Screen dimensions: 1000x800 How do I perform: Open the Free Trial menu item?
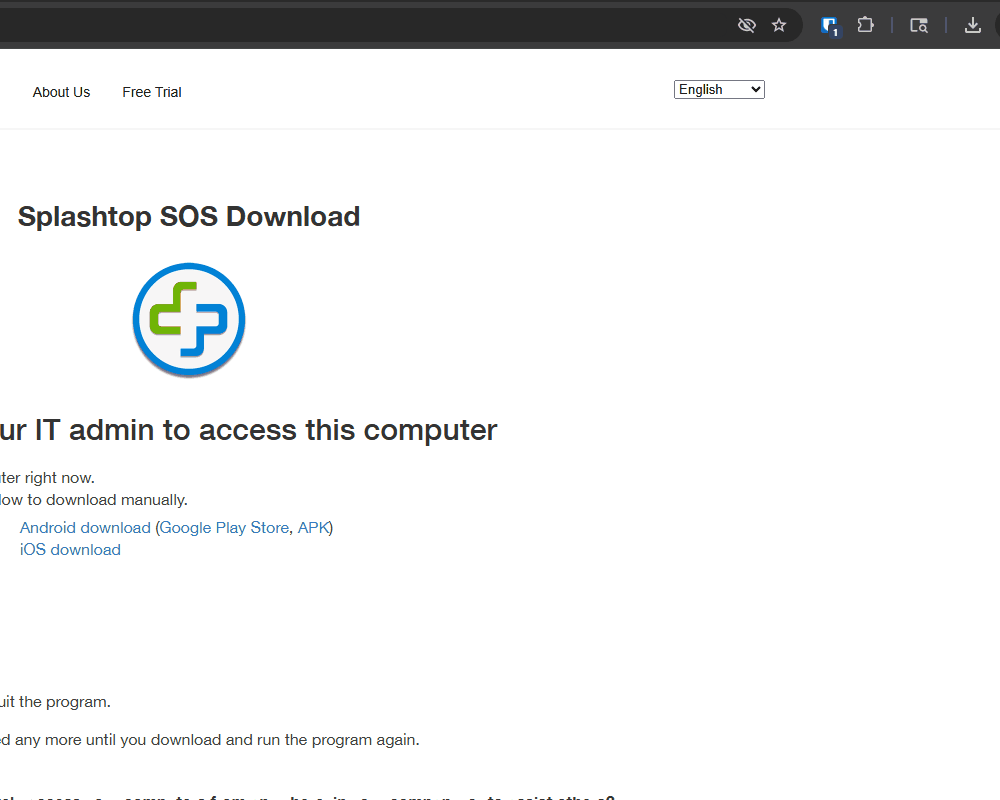pyautogui.click(x=152, y=92)
